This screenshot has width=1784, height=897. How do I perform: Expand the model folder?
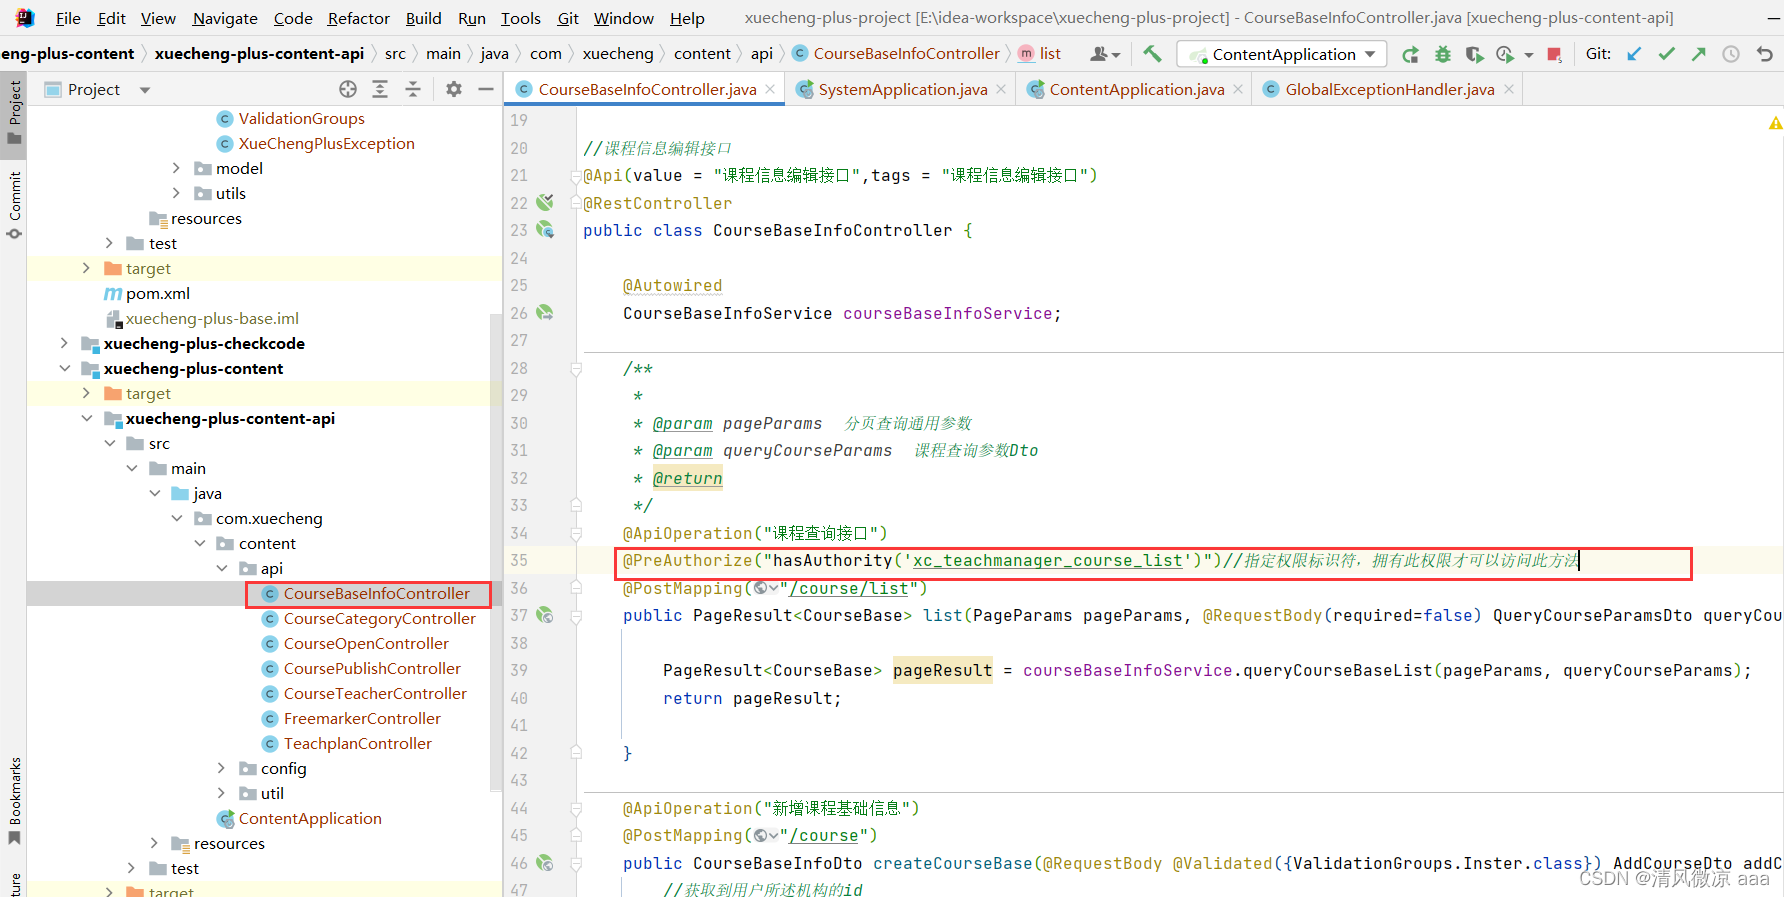tap(176, 168)
